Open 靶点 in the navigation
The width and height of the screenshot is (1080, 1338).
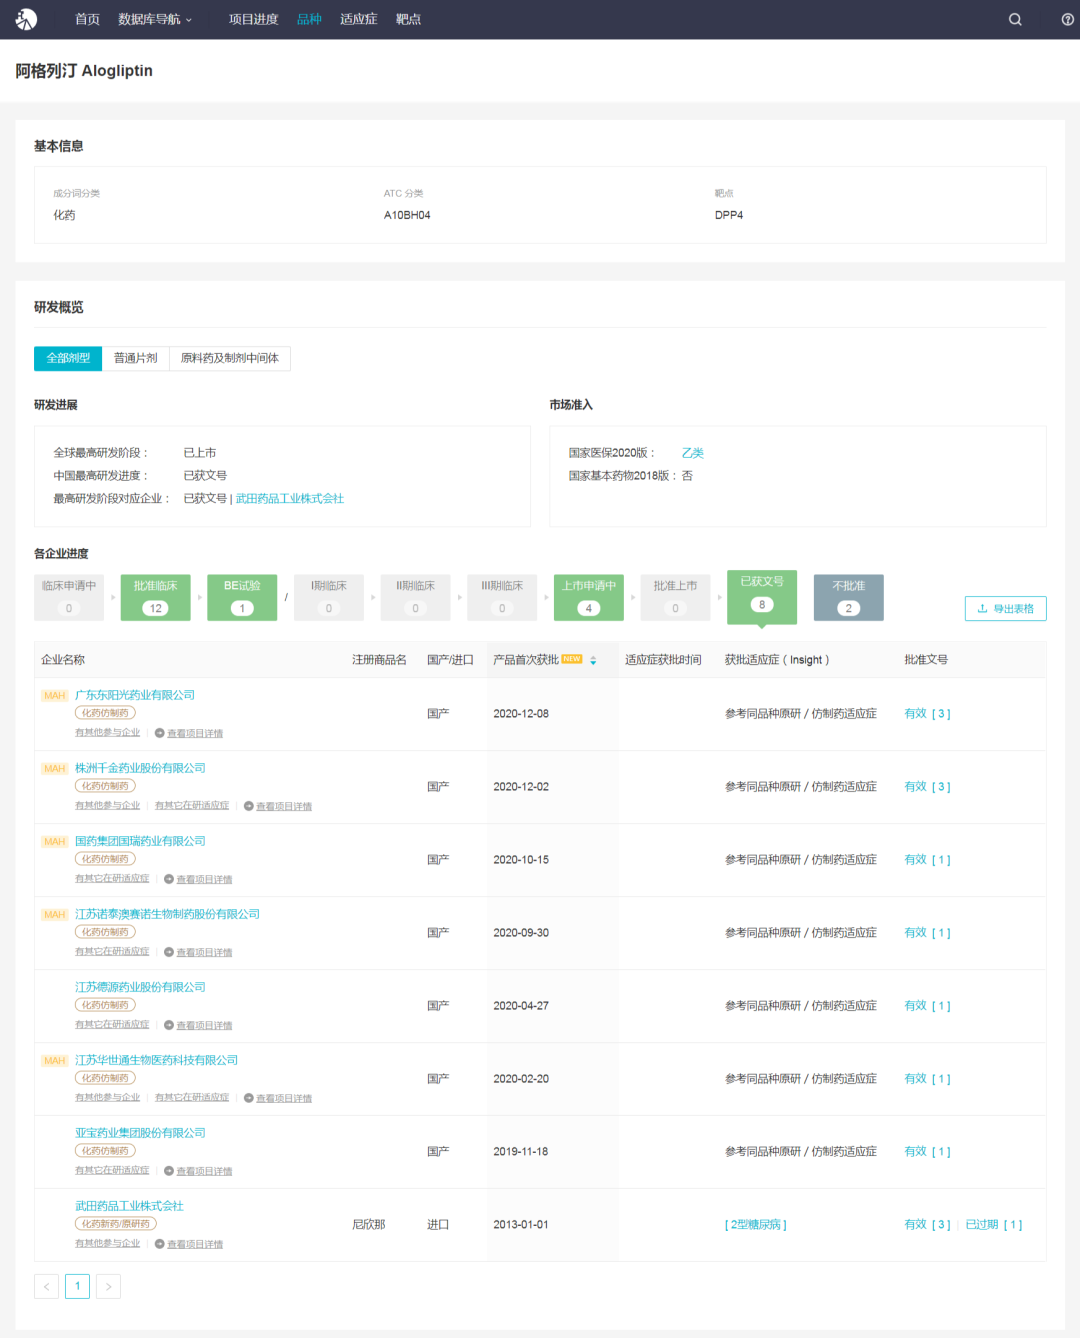click(408, 19)
